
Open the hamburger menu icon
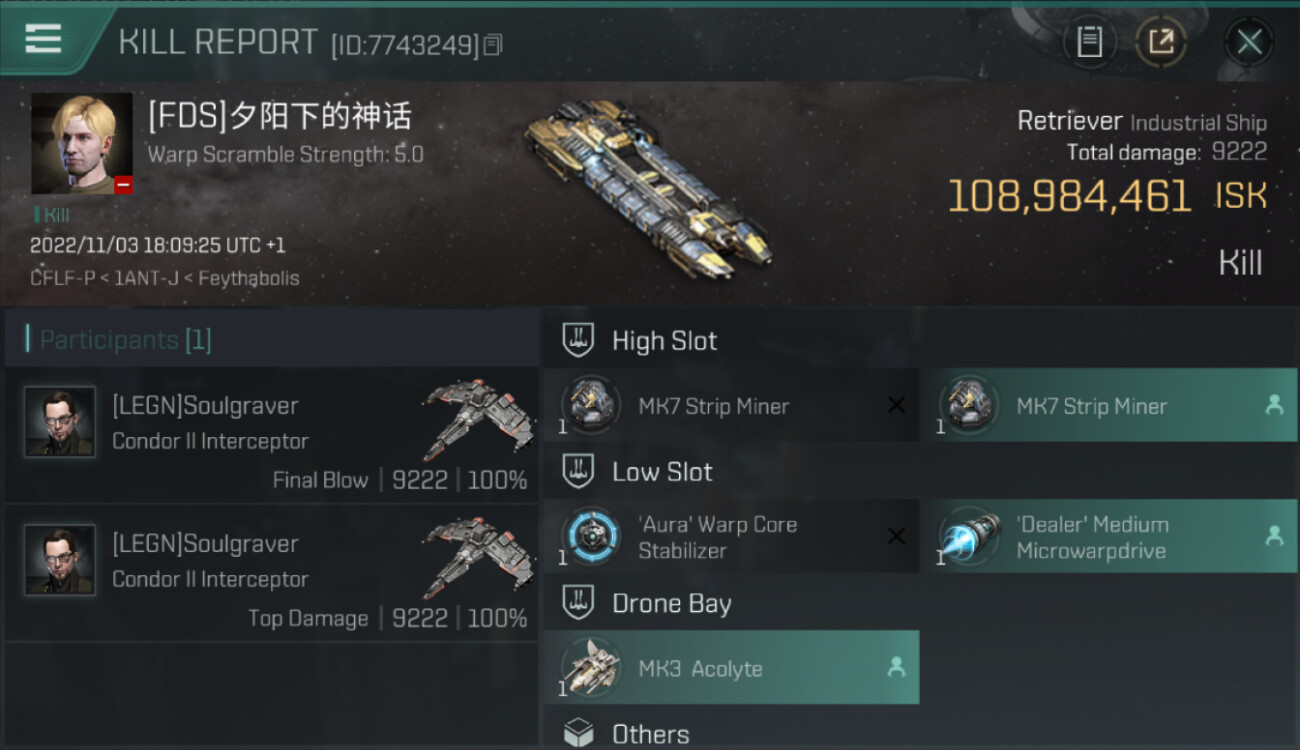click(x=43, y=39)
